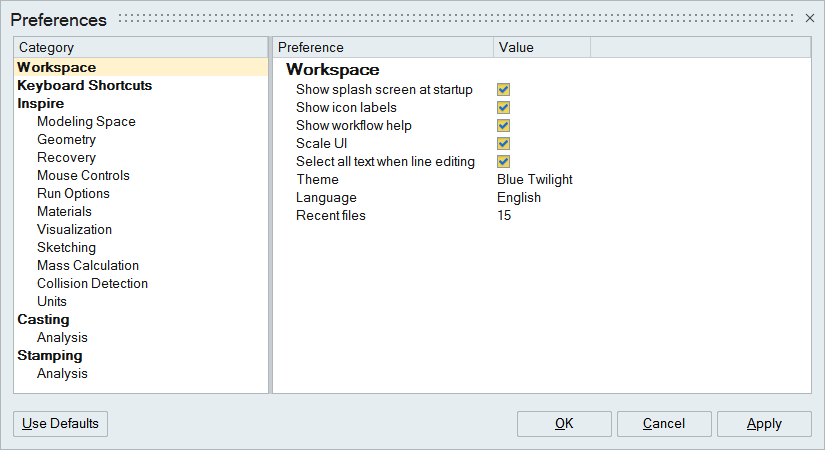Uncheck Show splash screen at startup

tap(504, 89)
